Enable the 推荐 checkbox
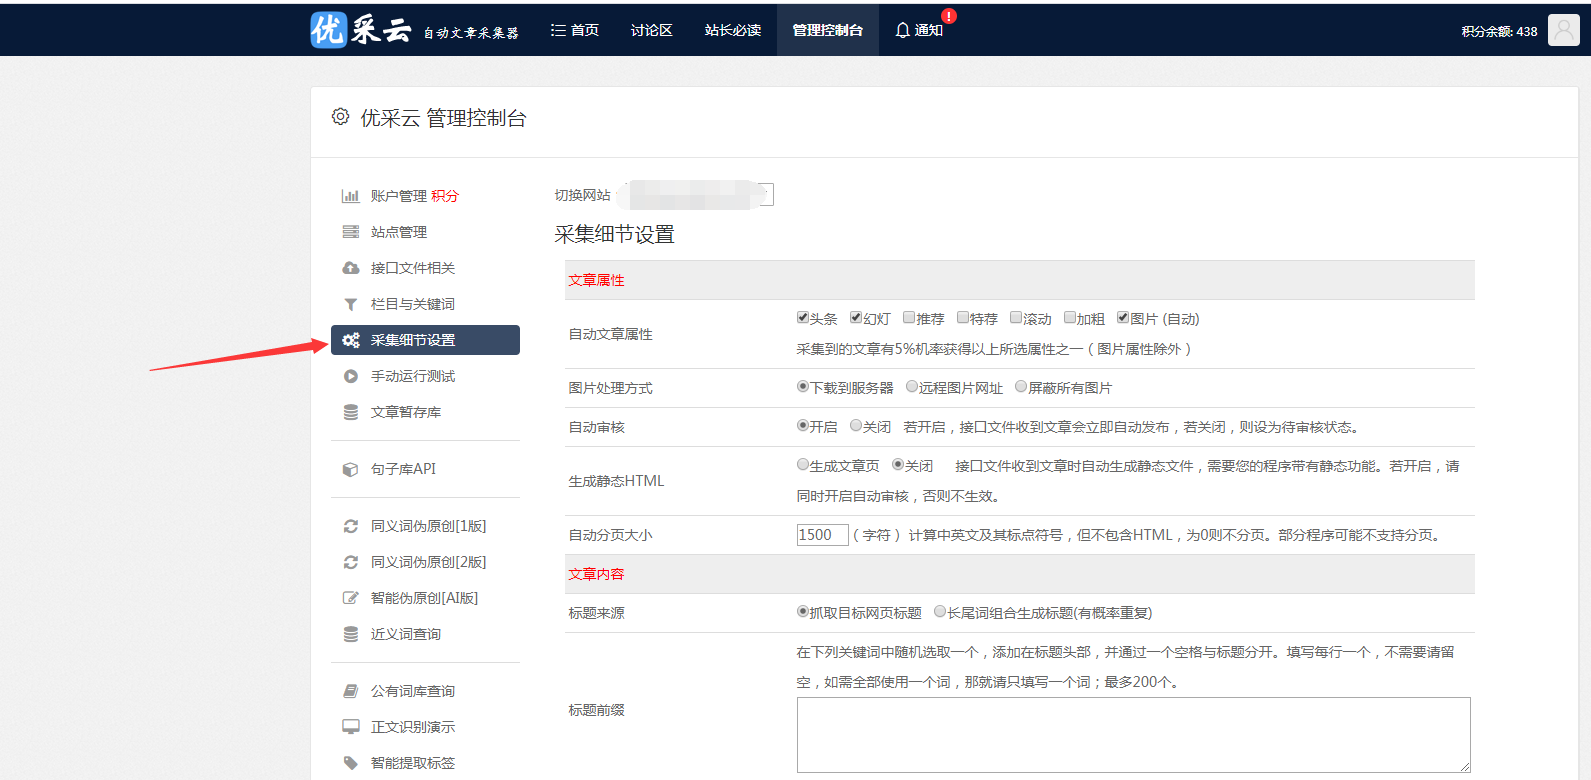The image size is (1591, 780). 909,318
